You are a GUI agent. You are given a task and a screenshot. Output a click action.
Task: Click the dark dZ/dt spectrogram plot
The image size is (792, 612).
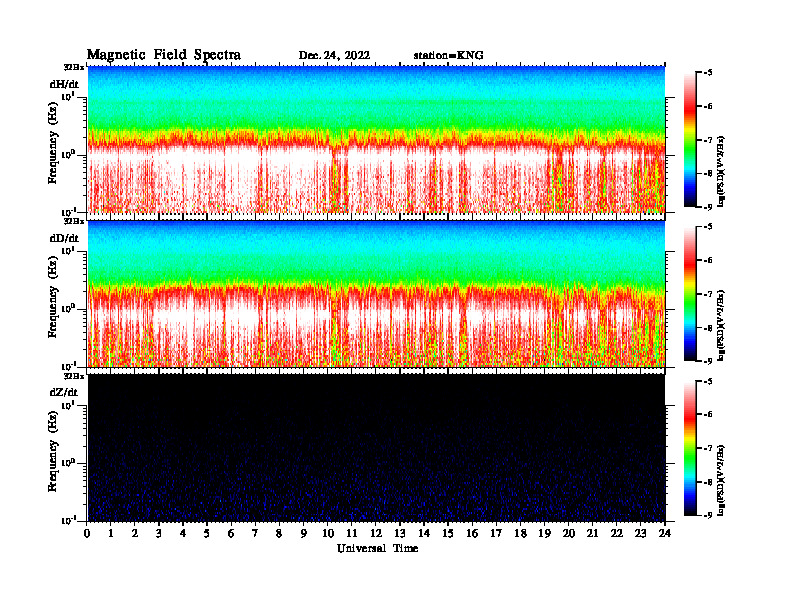[376, 448]
